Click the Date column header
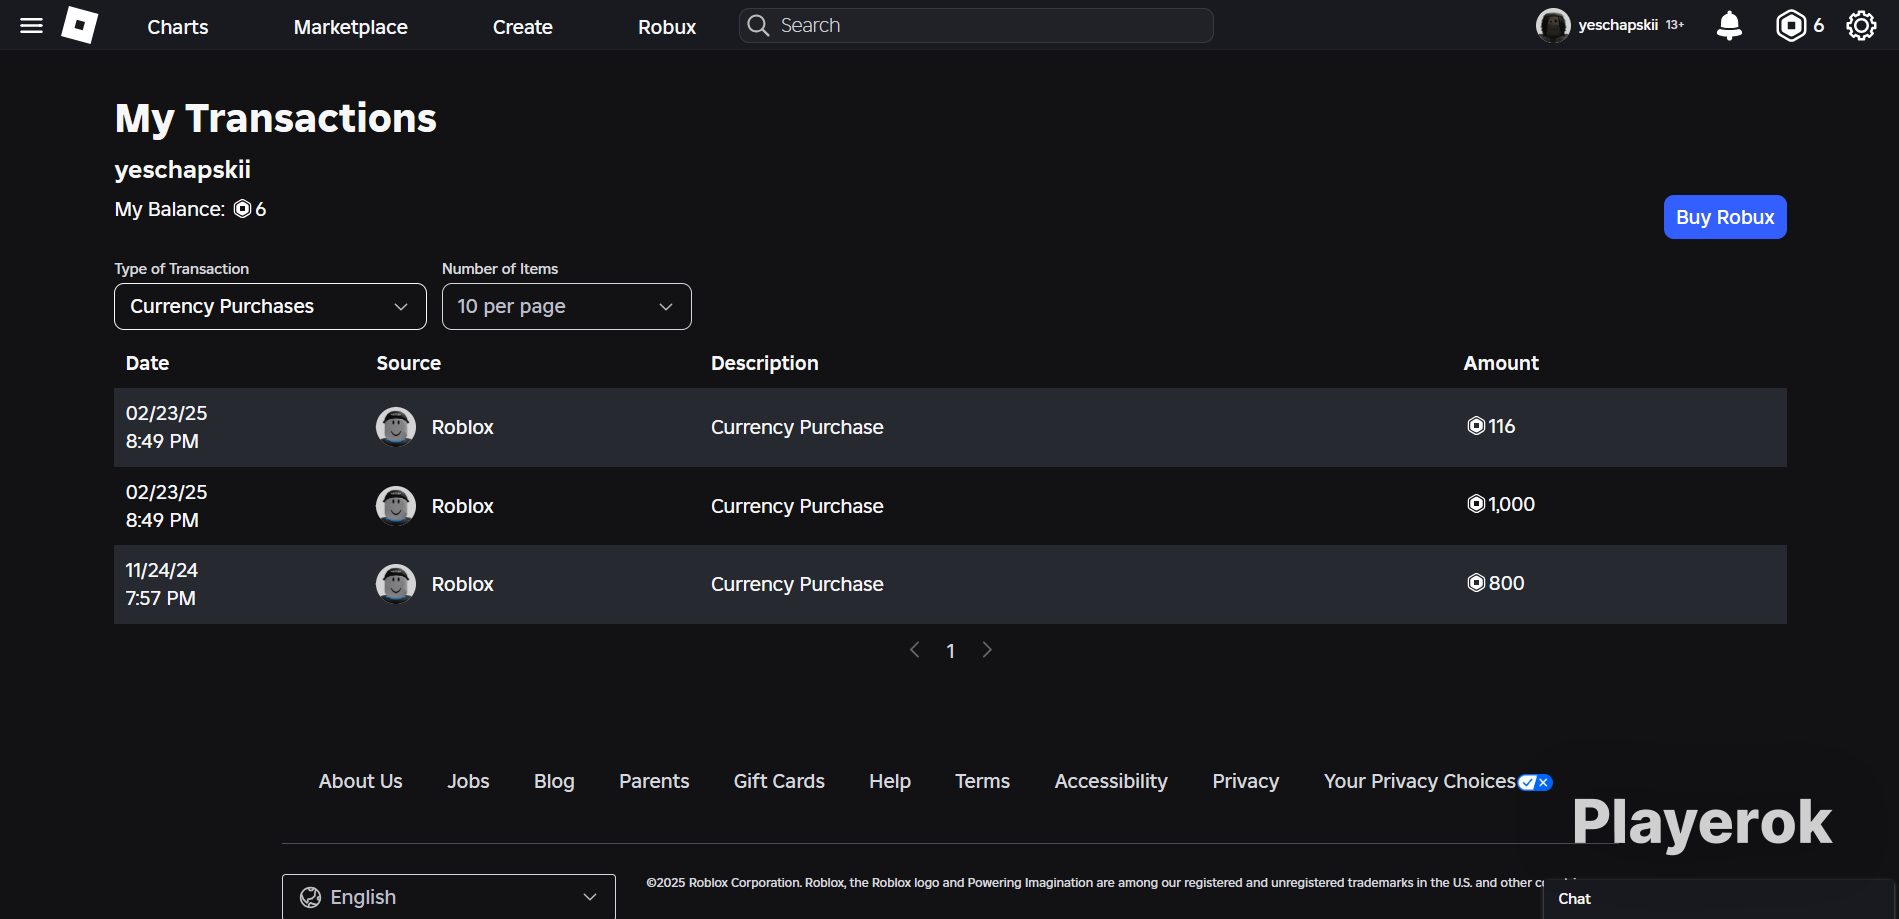The width and height of the screenshot is (1899, 919). [x=147, y=363]
